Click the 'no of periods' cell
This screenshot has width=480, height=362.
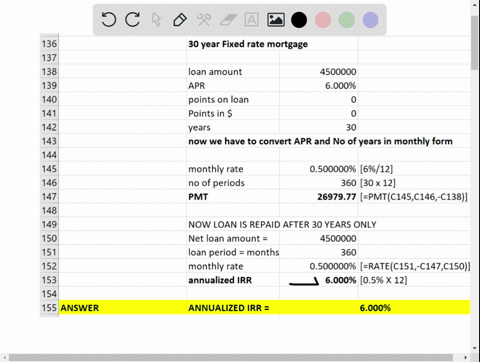216,183
